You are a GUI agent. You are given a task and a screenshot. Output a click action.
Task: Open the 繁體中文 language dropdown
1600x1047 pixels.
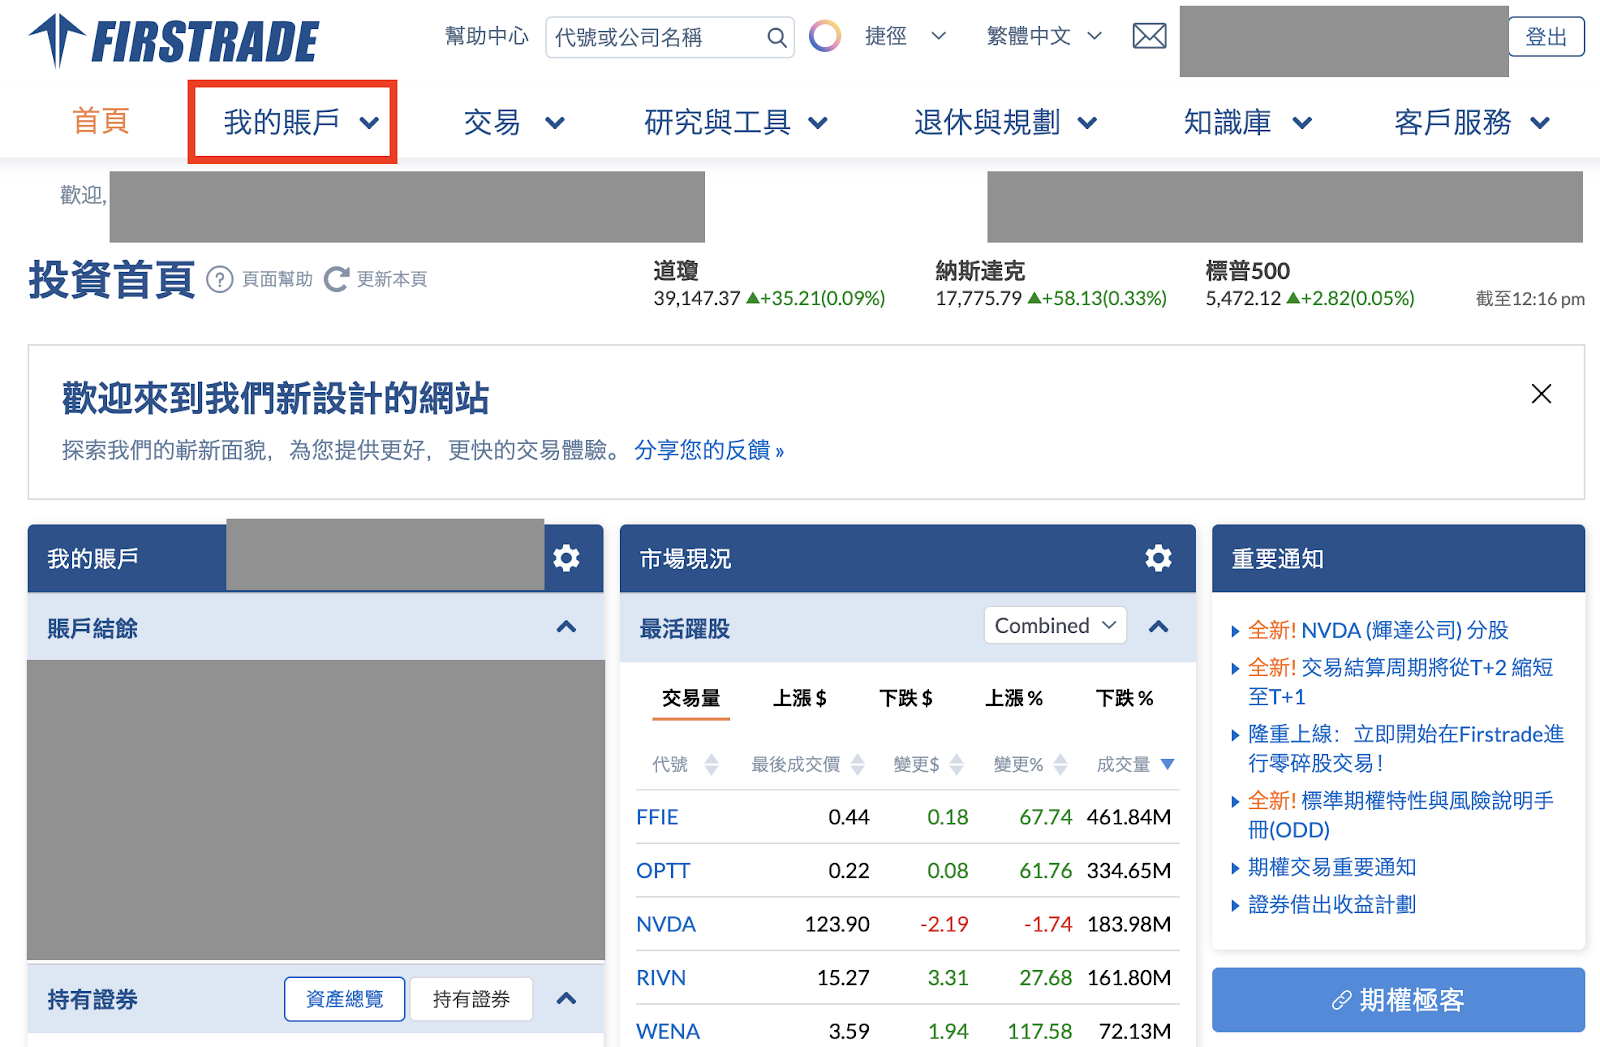[1044, 37]
